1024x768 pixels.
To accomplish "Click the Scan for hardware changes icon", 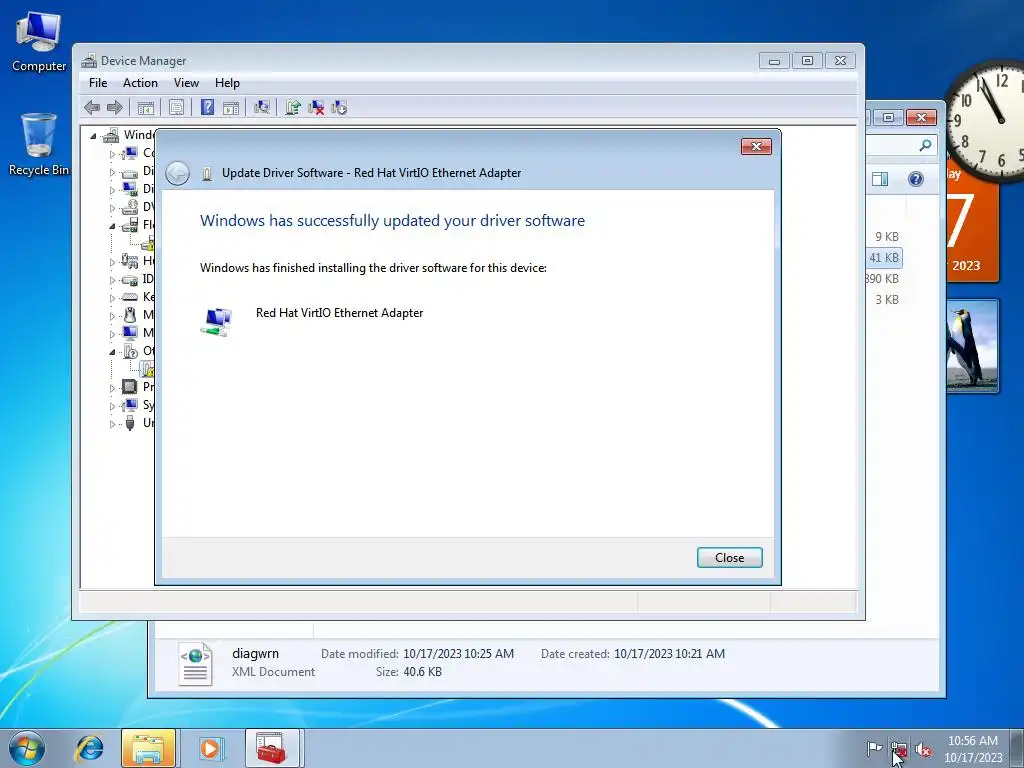I will [262, 107].
